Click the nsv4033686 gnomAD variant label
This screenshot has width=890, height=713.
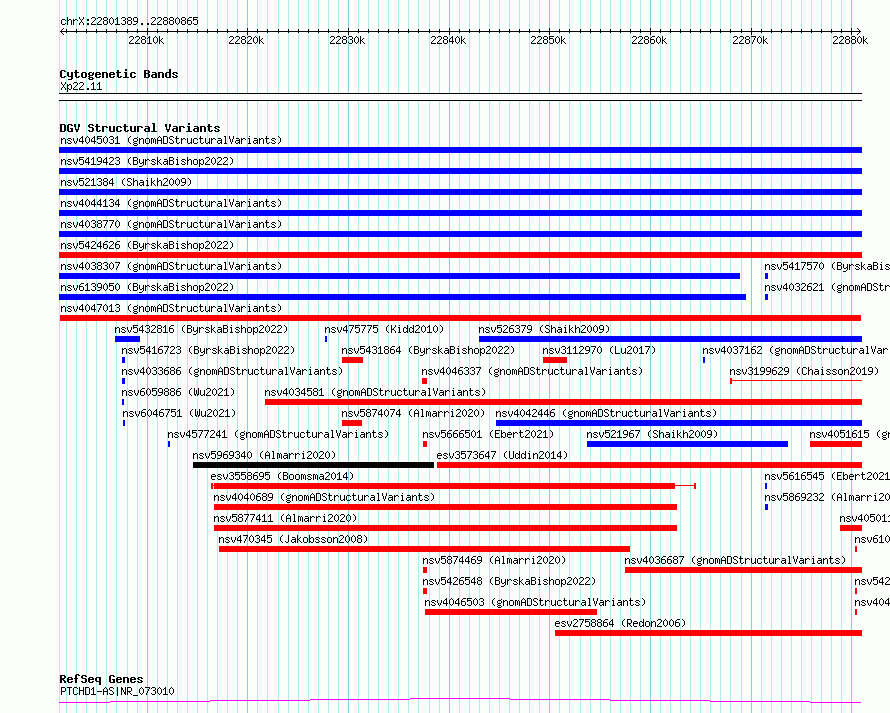coord(232,371)
